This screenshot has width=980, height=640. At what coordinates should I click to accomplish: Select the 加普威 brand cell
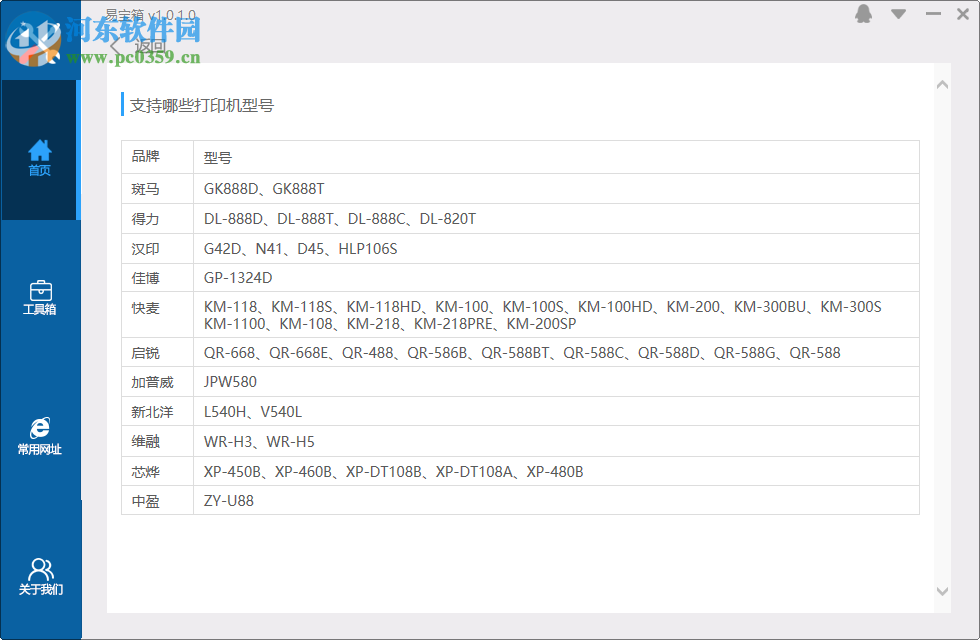click(158, 382)
